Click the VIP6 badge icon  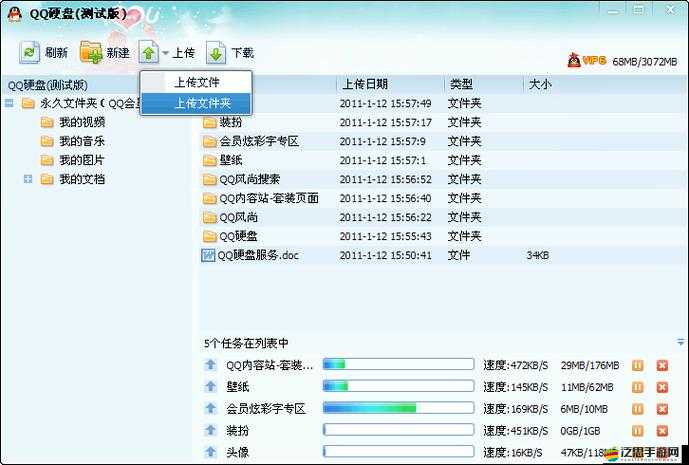coord(587,60)
